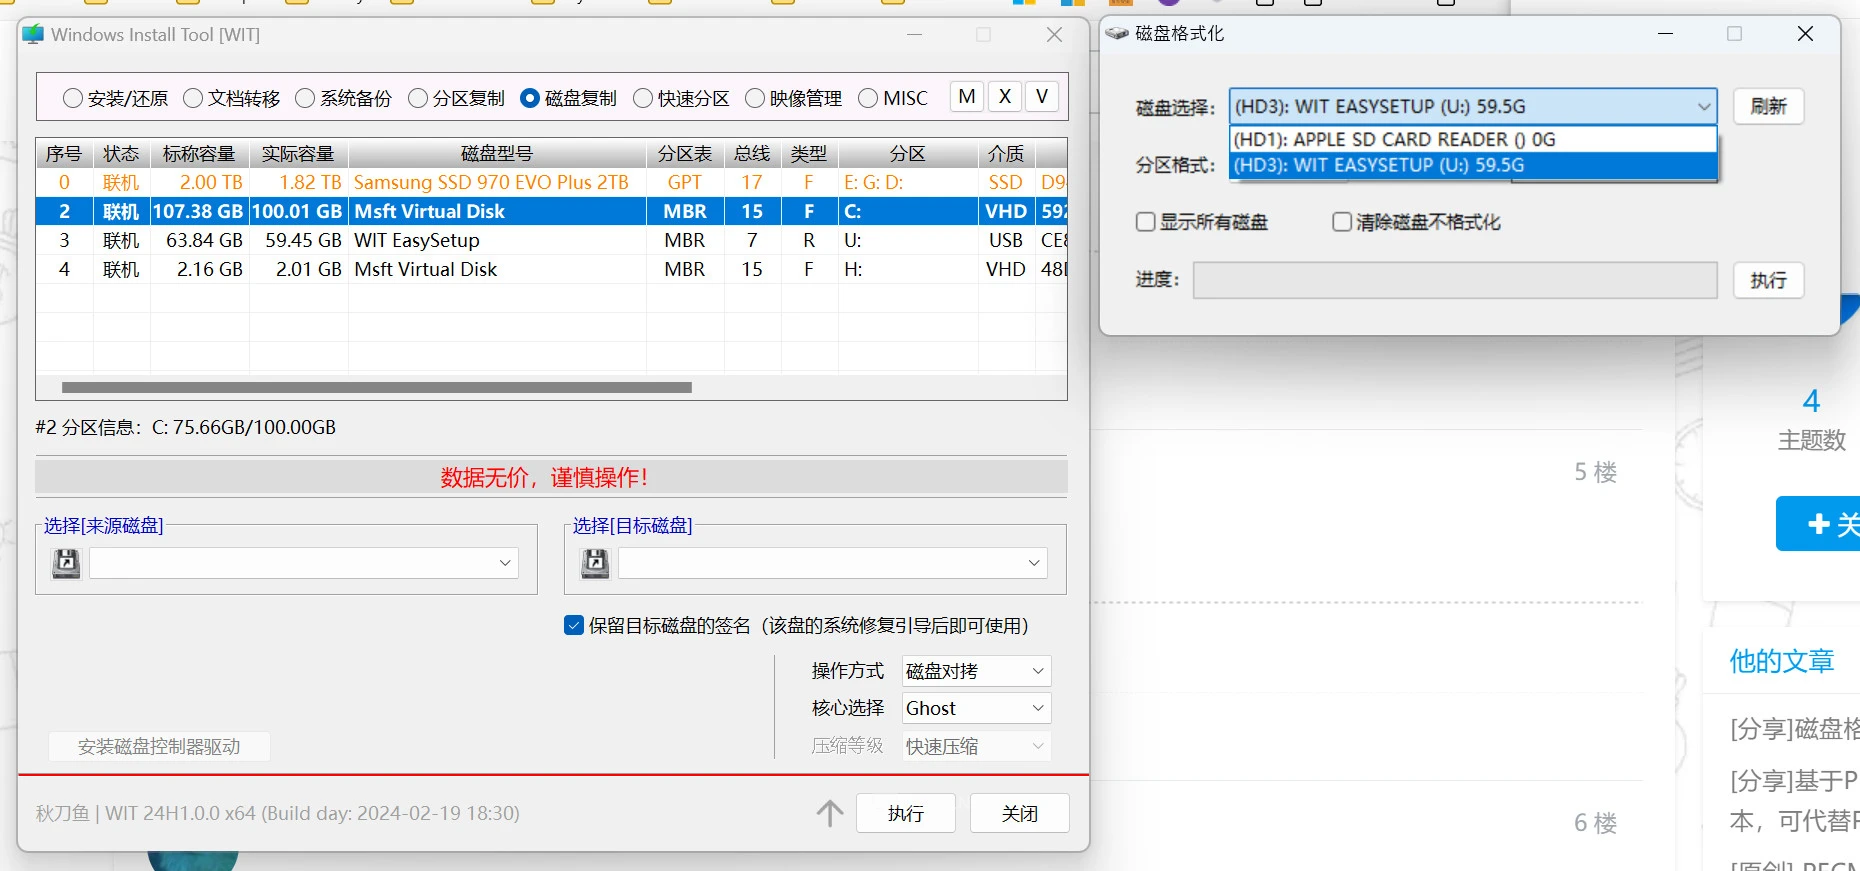Click the X button next to M

click(1005, 97)
